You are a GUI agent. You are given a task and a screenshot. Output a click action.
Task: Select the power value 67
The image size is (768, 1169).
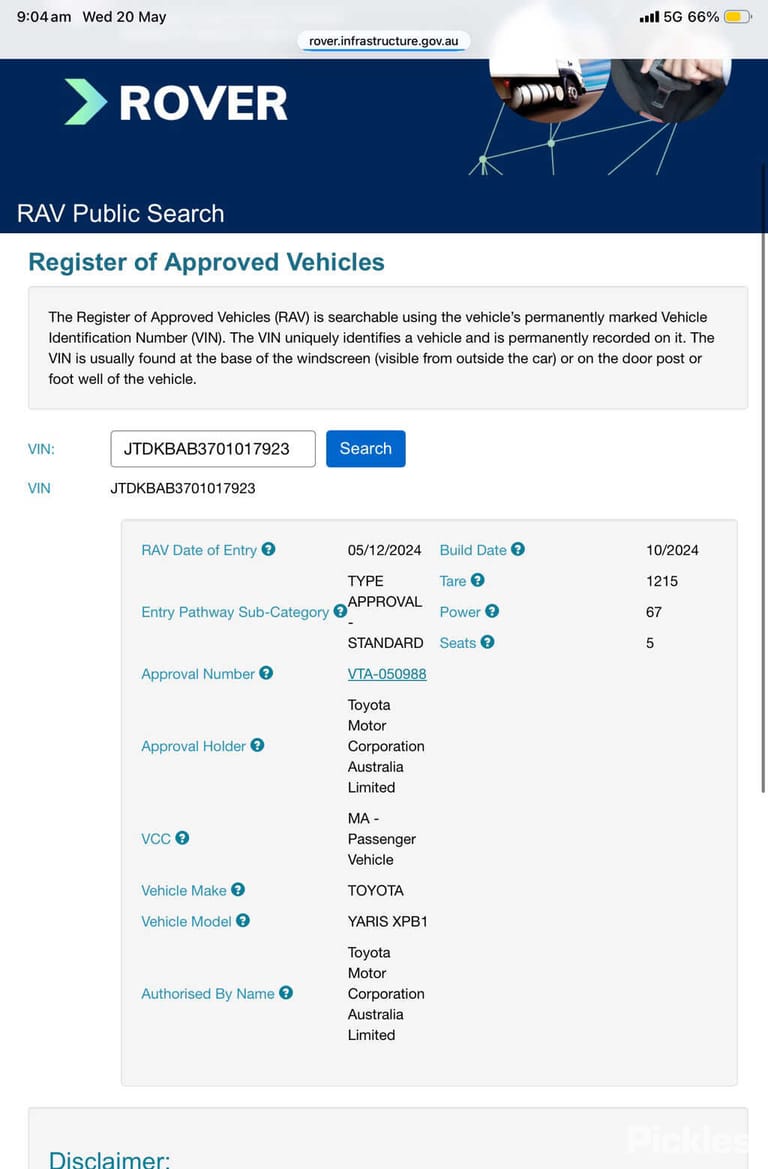(654, 612)
